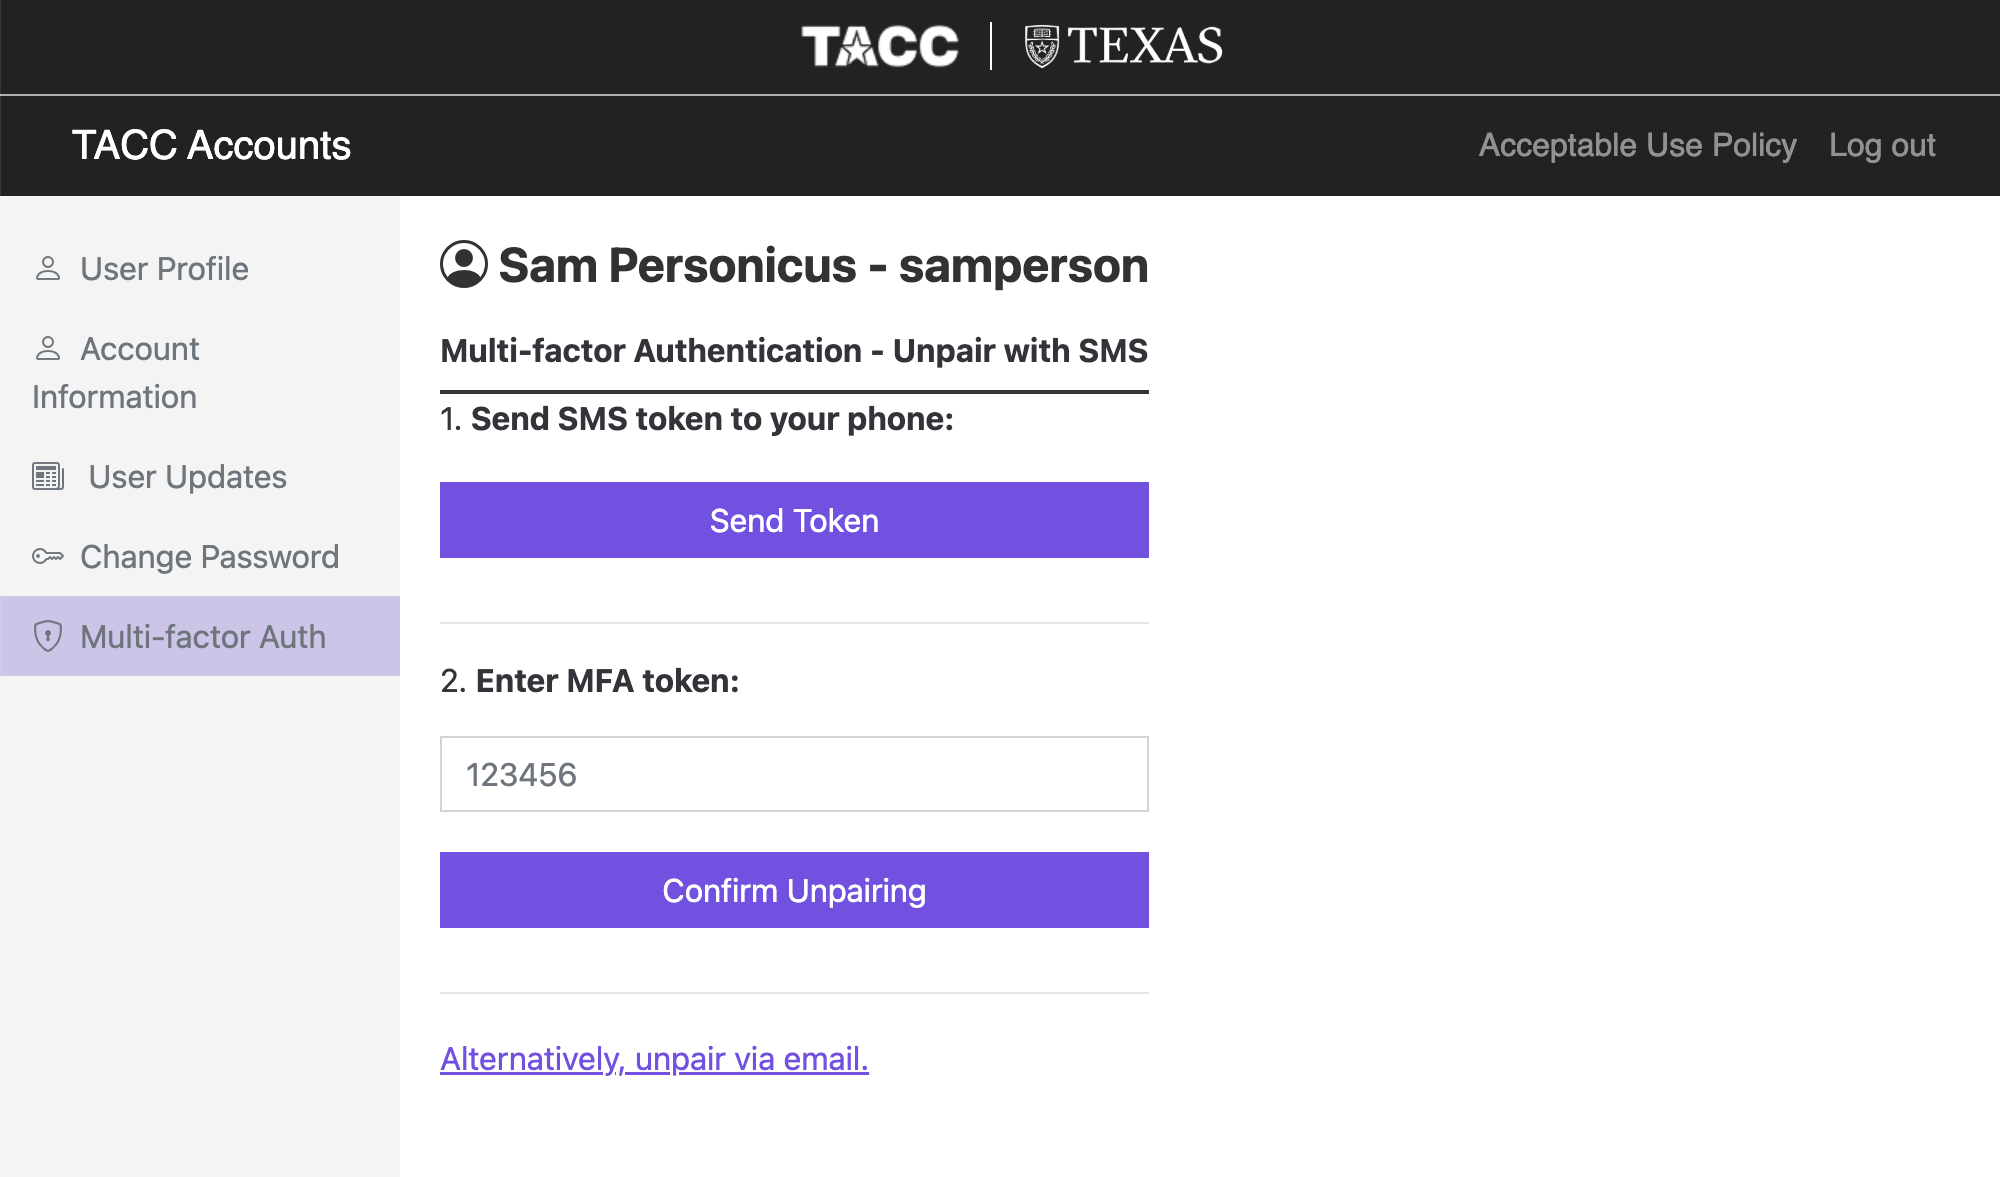Screen dimensions: 2000x1177
Task: Click the Change Password key icon
Action: (48, 556)
